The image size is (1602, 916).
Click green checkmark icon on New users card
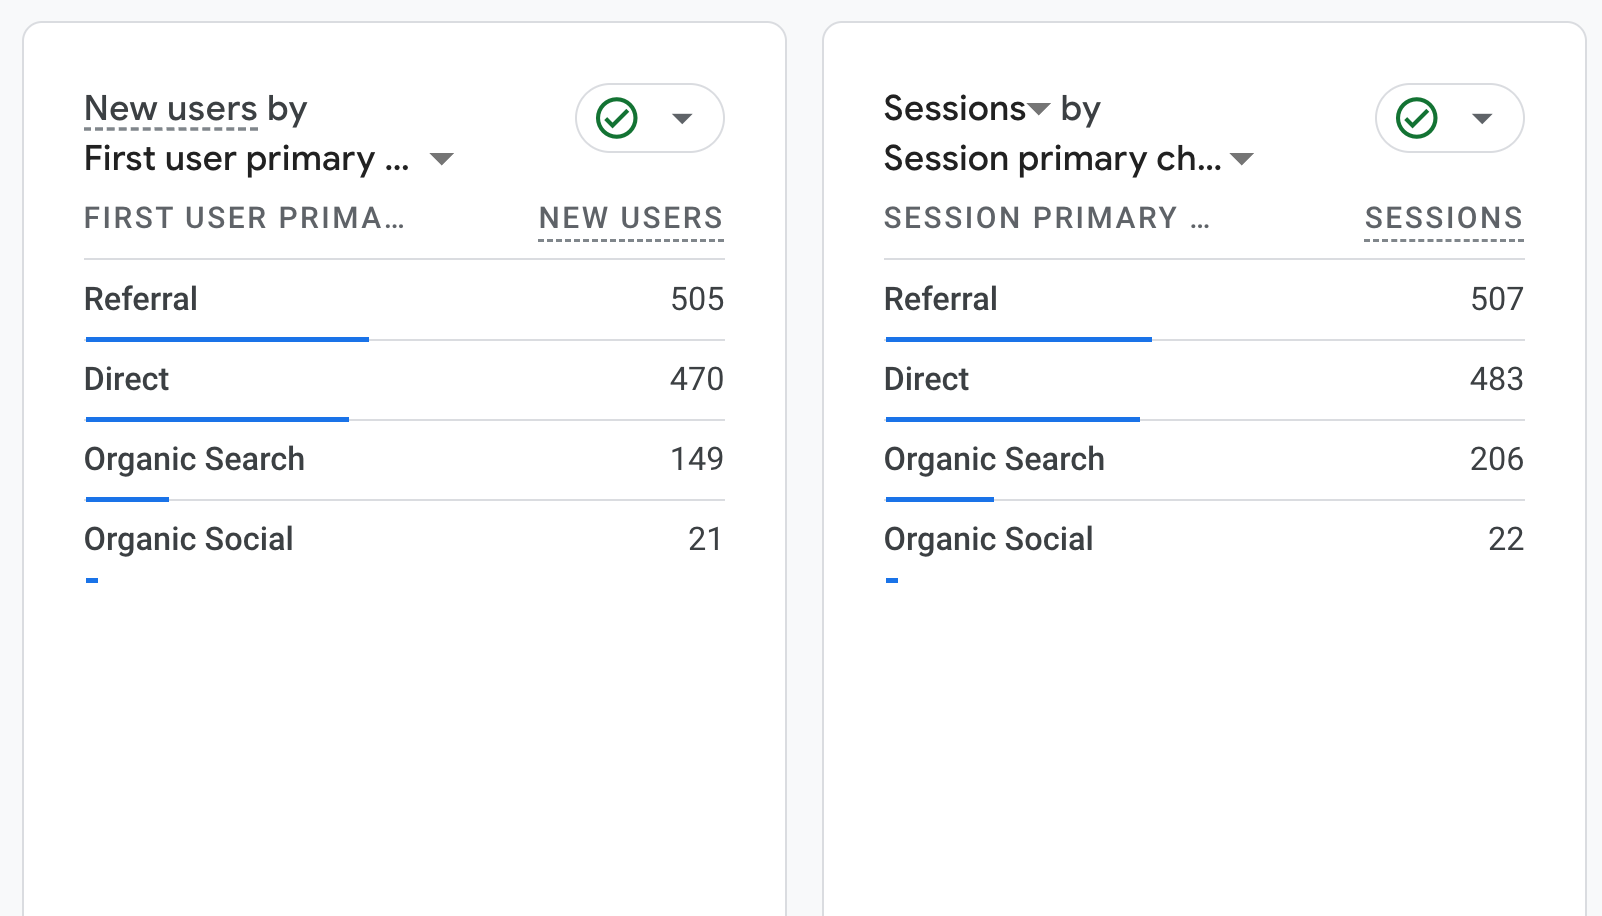[617, 118]
